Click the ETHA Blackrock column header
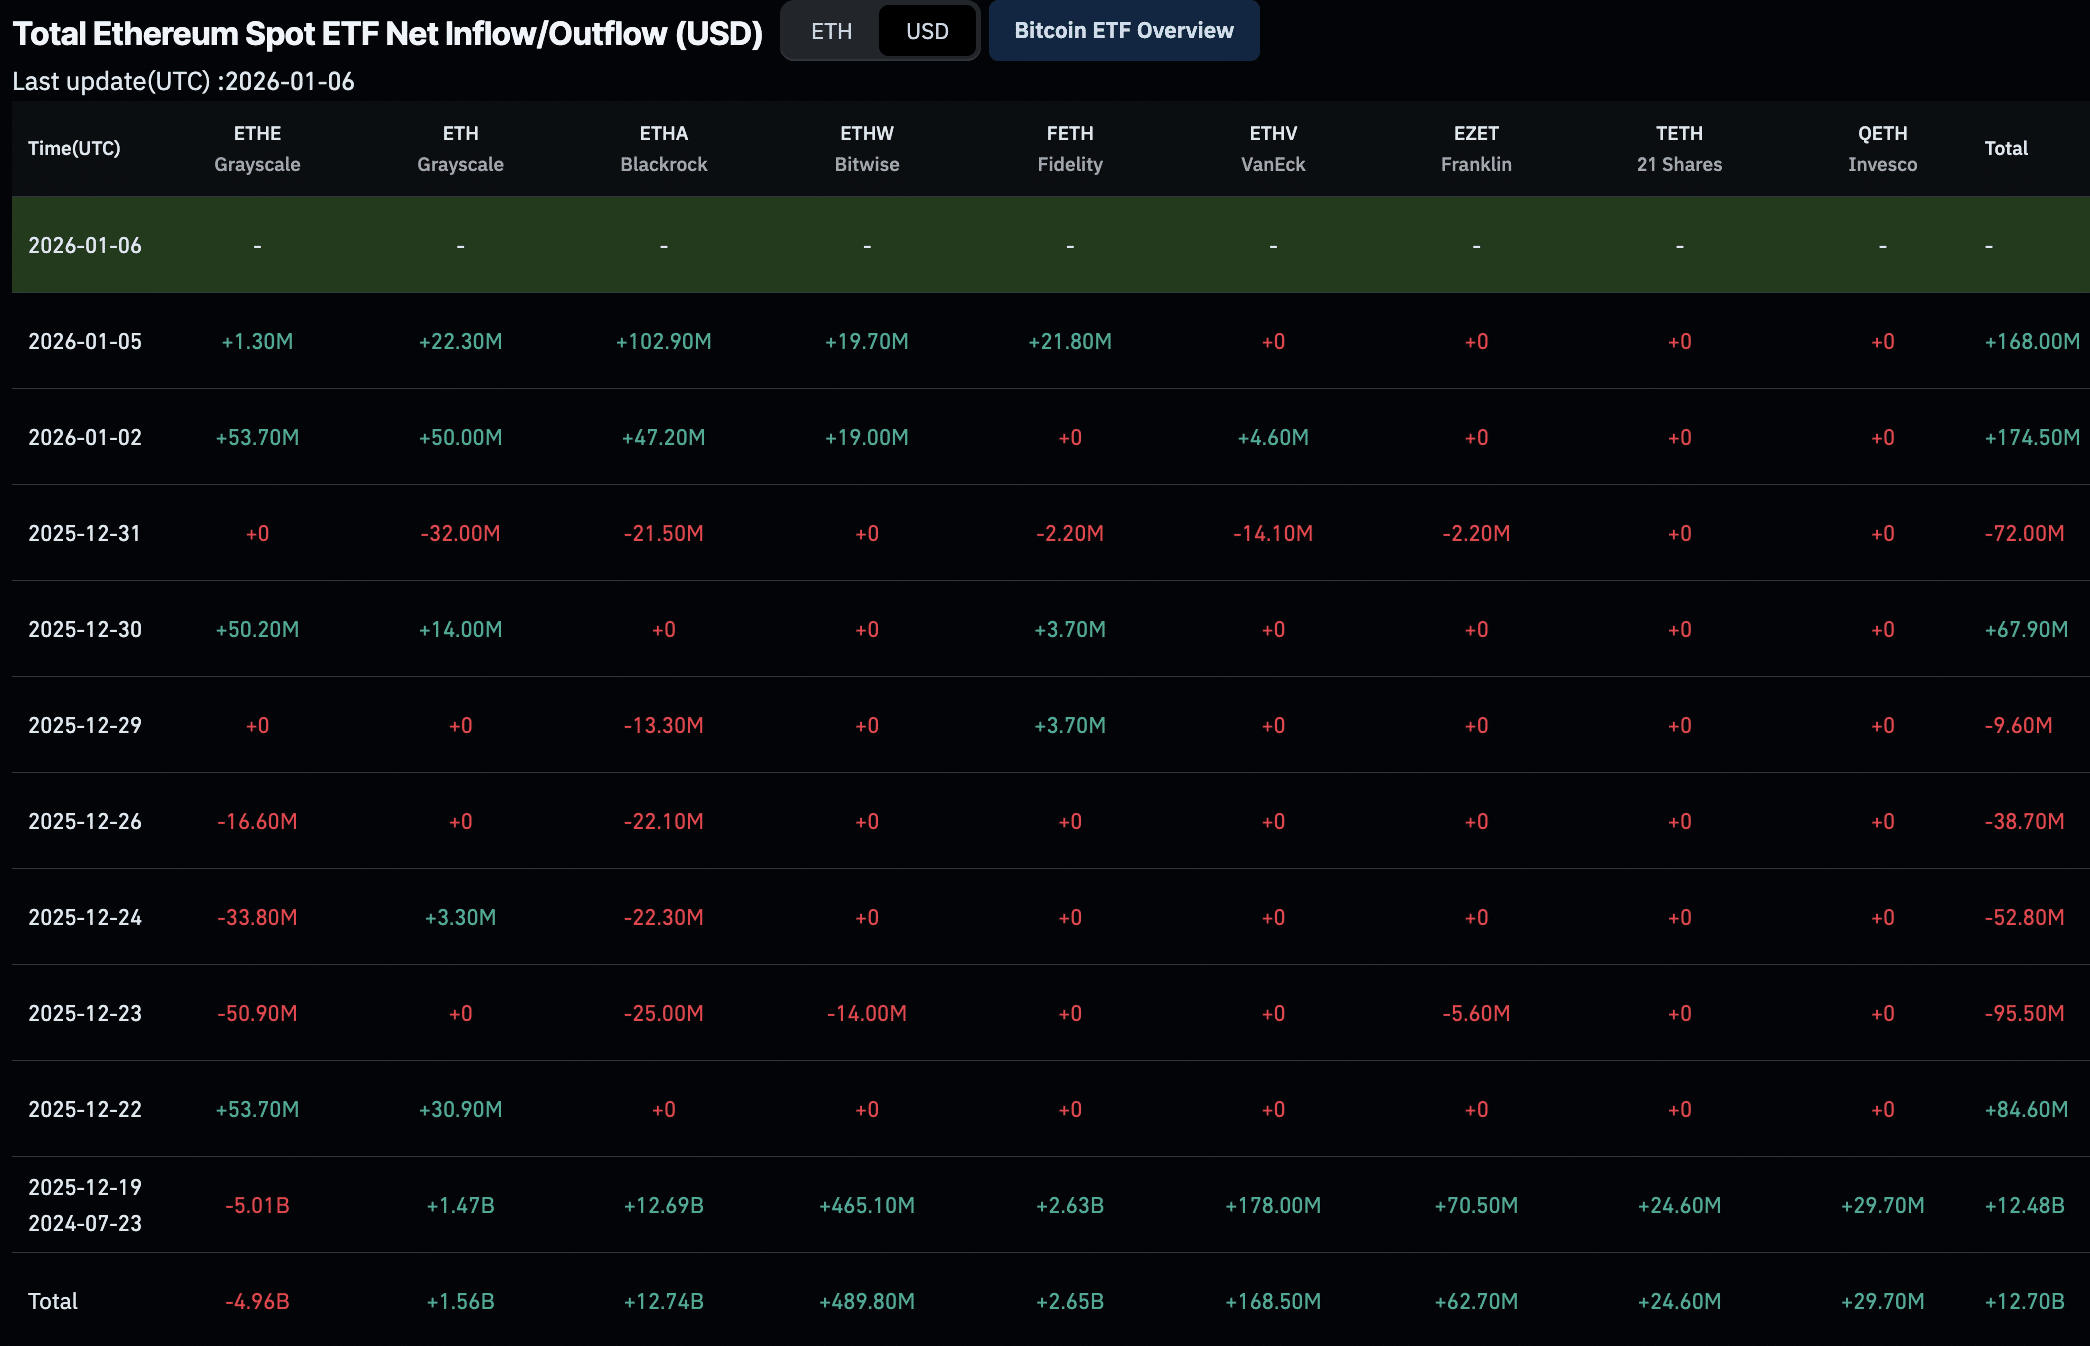The height and width of the screenshot is (1346, 2090). point(663,148)
